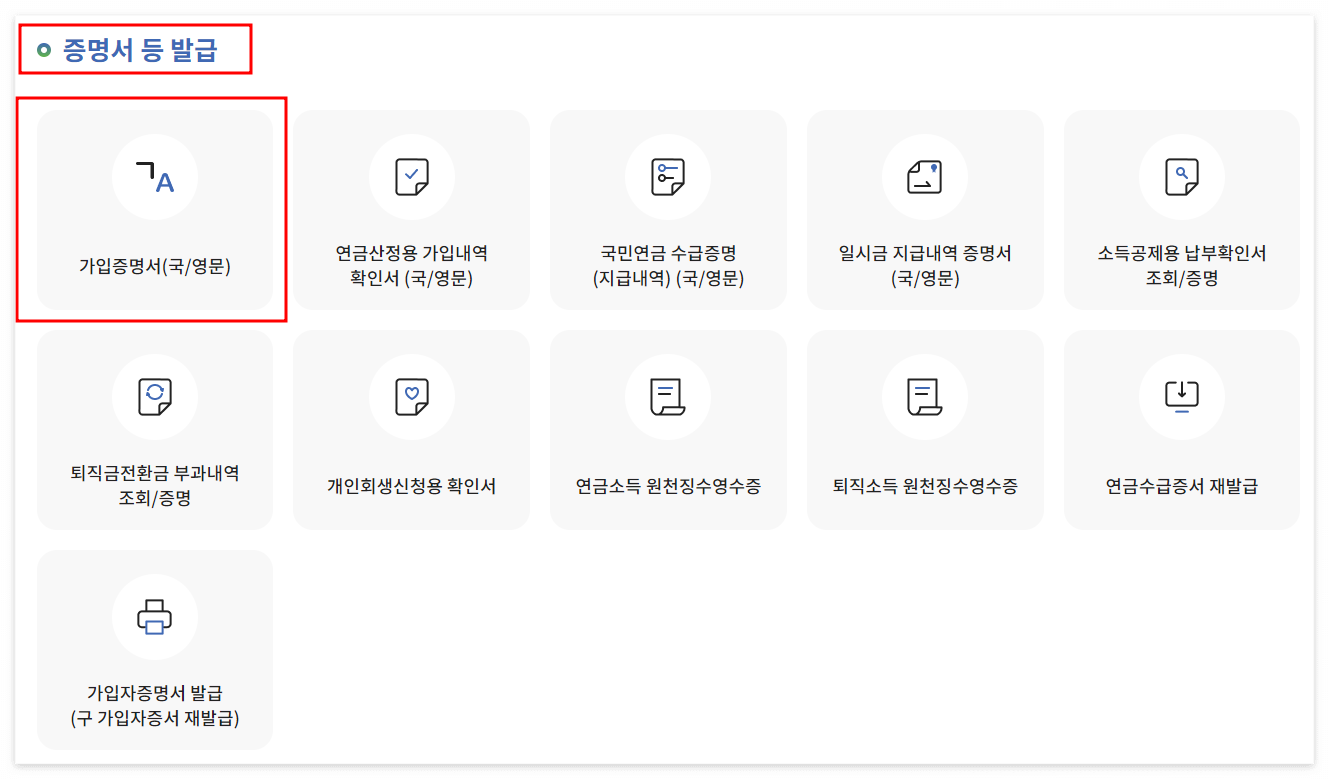Open the 가입증명서(국/영문) card
The height and width of the screenshot is (779, 1329).
[155, 210]
